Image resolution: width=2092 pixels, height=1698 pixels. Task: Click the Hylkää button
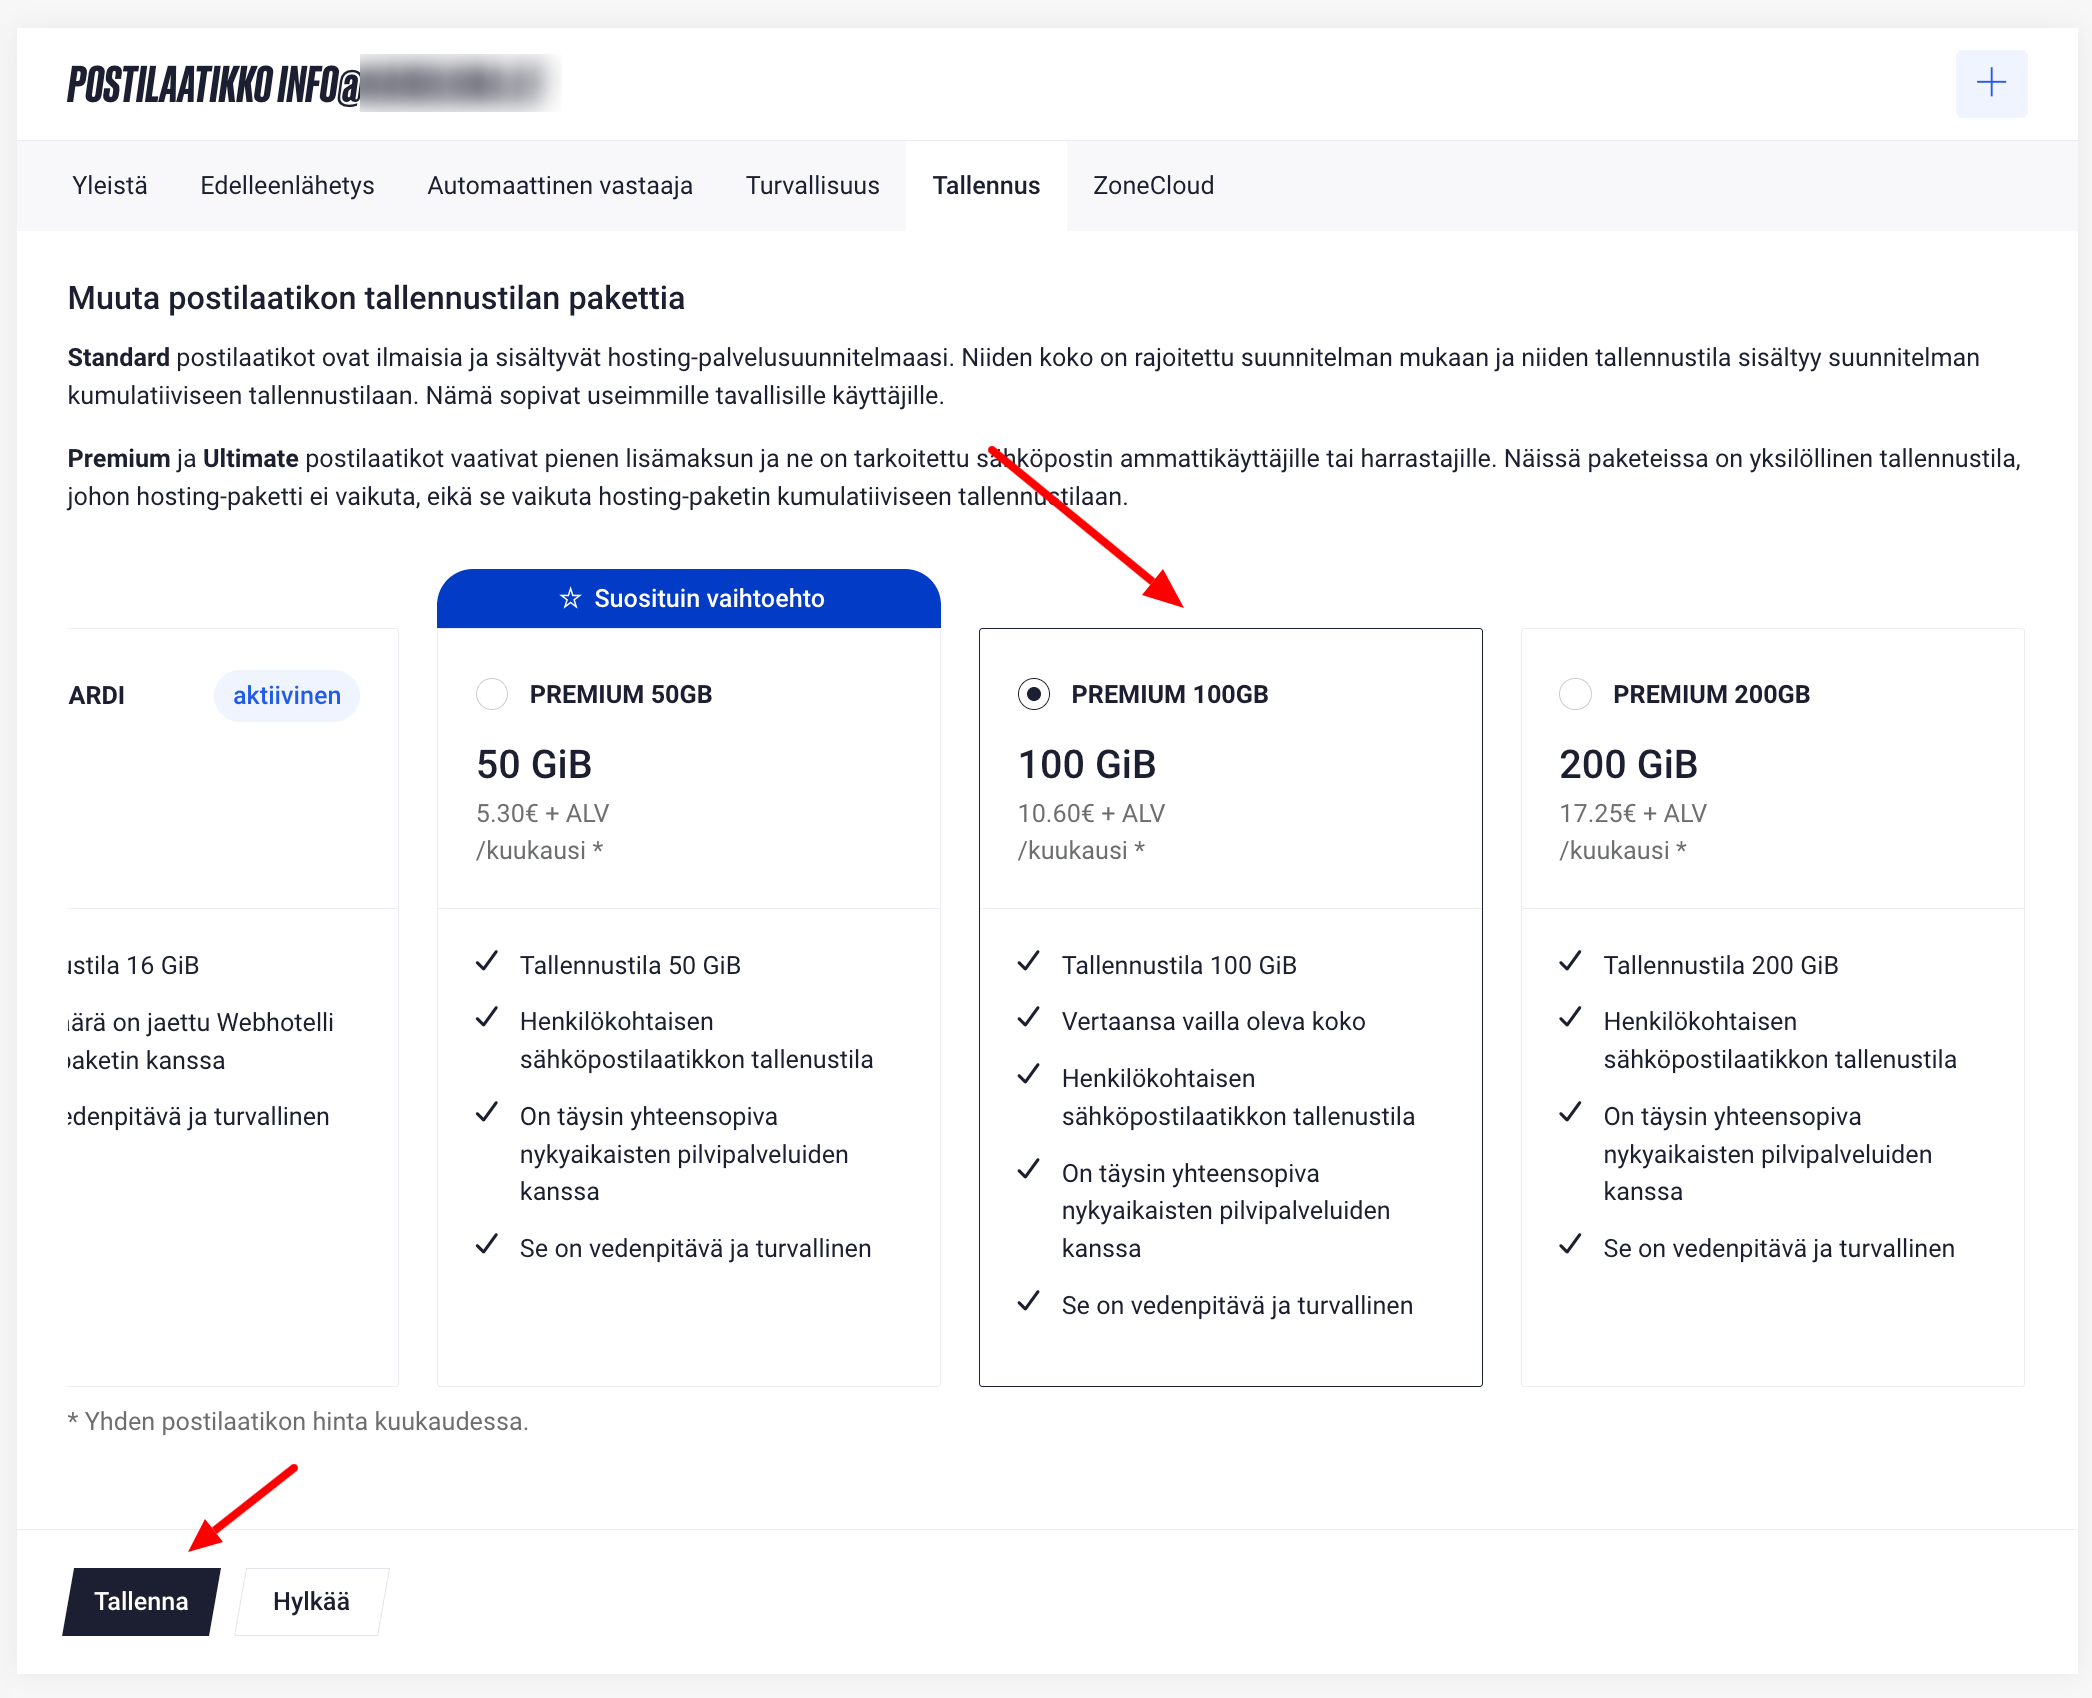(x=311, y=1601)
